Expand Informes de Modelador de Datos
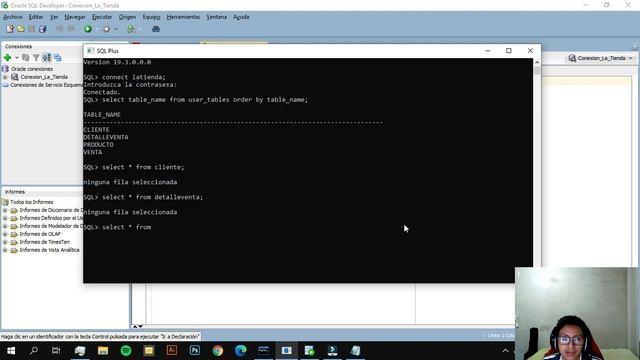This screenshot has height=360, width=640. [x=5, y=226]
